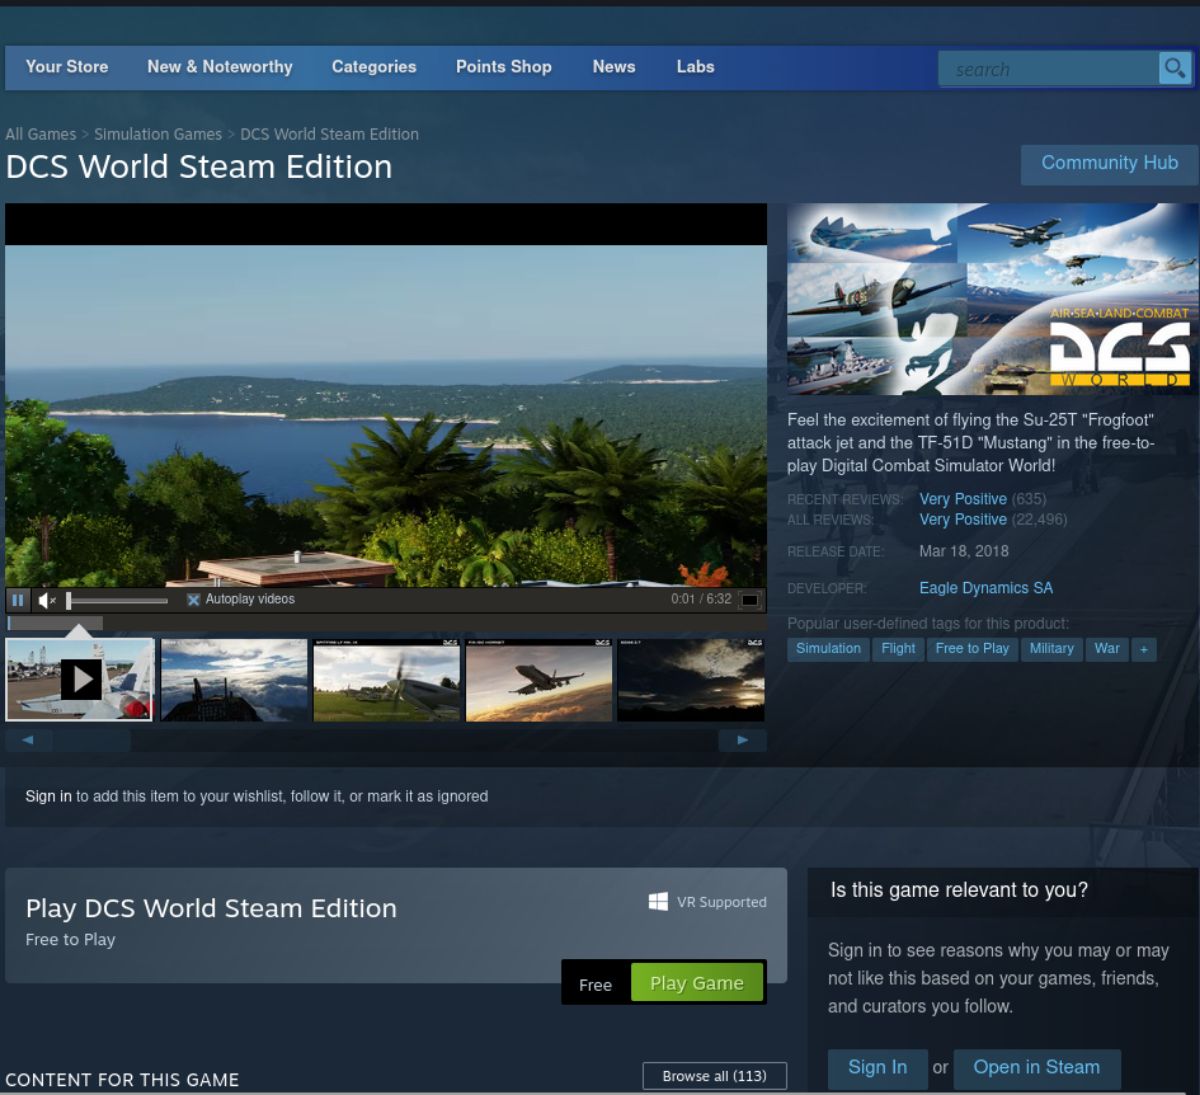Select the Free to Play tag
This screenshot has width=1200, height=1095.
pos(972,649)
